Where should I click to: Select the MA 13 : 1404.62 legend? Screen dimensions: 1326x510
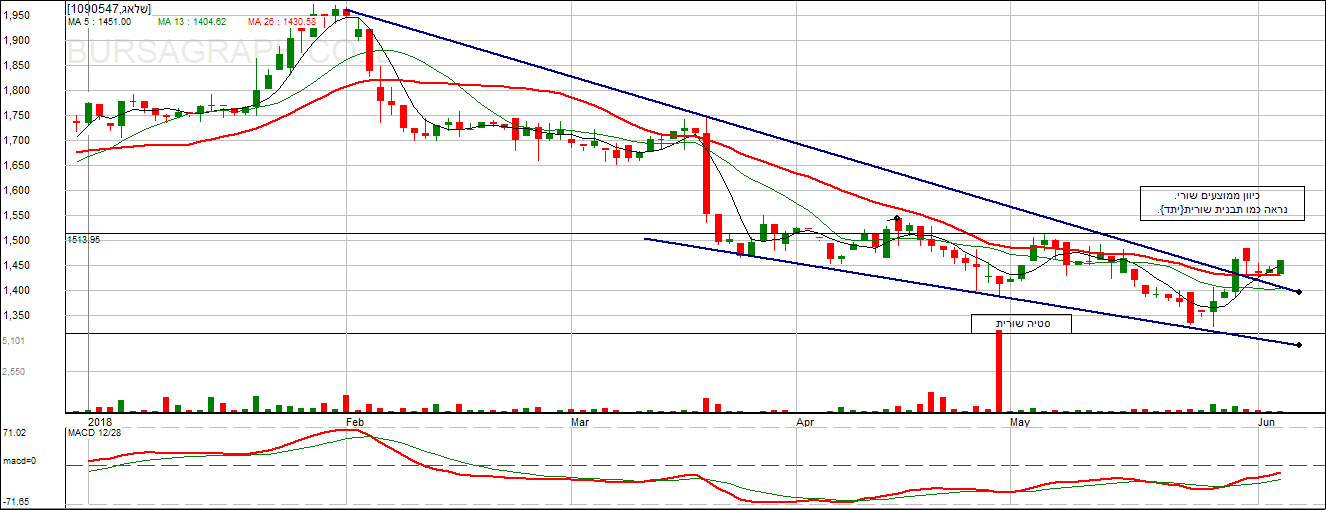(x=191, y=21)
